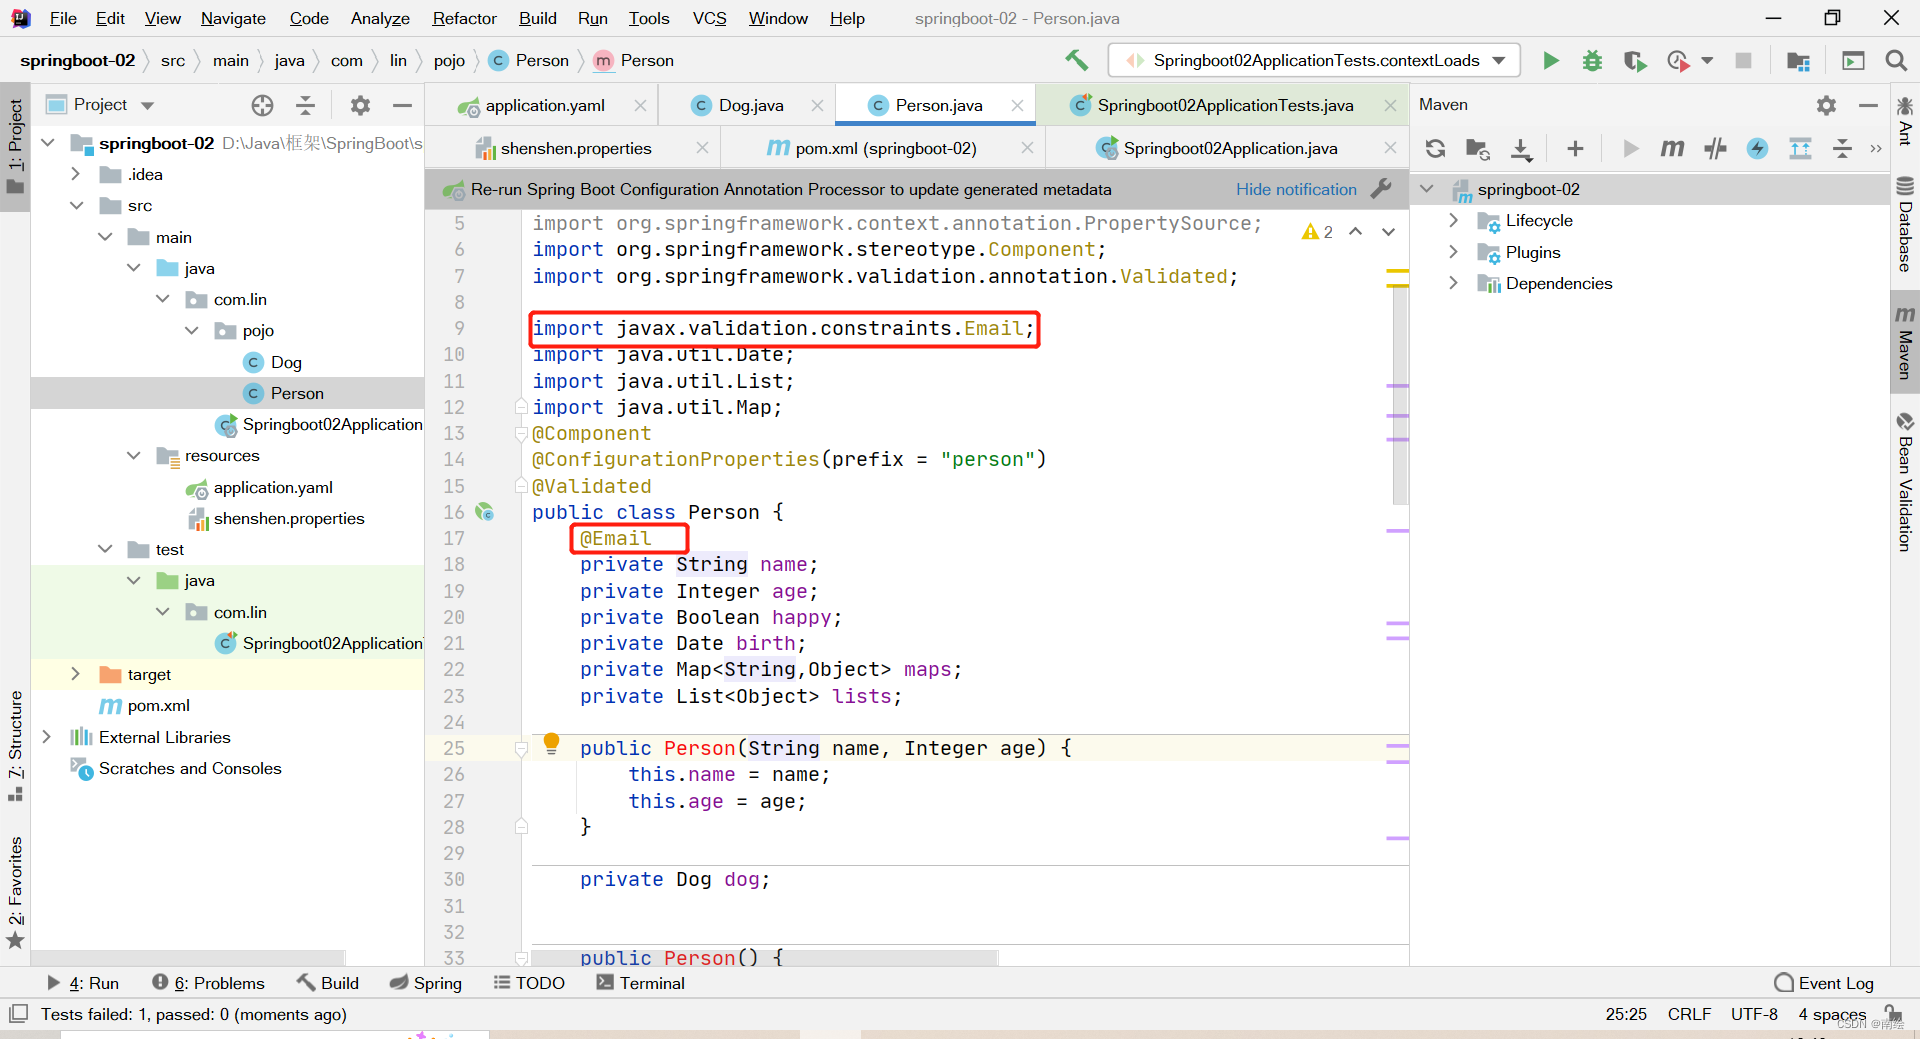Locate current file with target icon
This screenshot has height=1039, width=1920.
click(x=262, y=105)
